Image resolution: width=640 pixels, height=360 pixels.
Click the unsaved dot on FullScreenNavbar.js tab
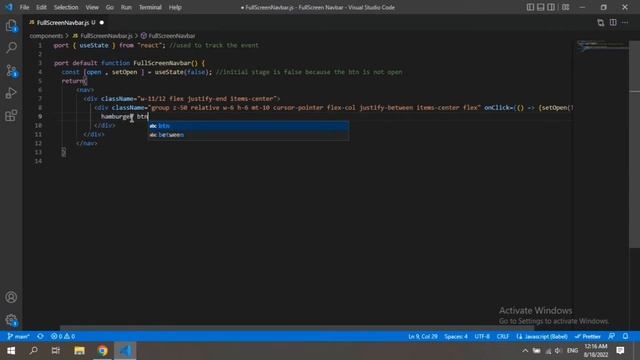click(102, 23)
